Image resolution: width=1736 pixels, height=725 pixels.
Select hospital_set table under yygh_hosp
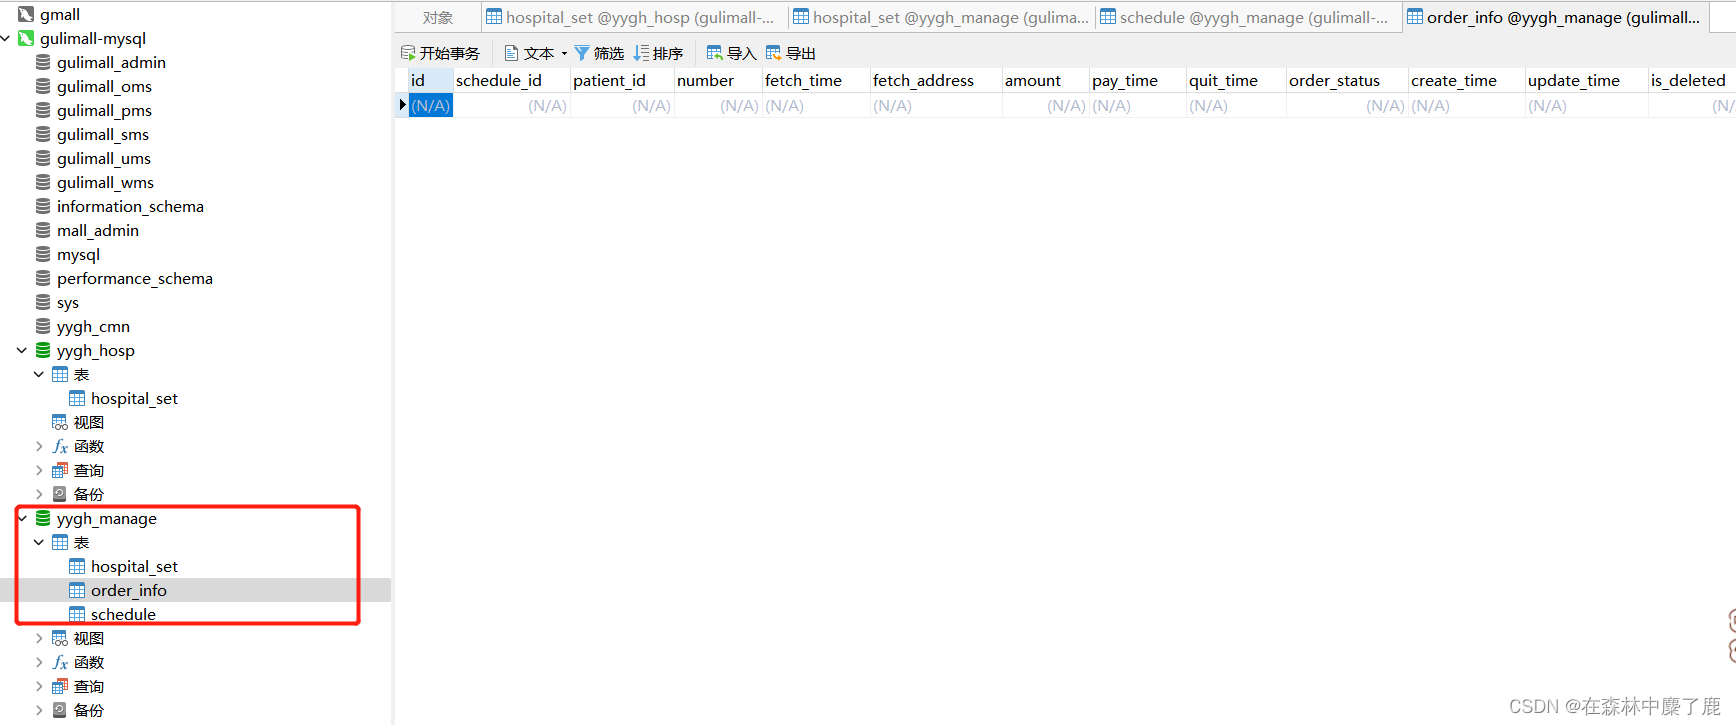134,398
